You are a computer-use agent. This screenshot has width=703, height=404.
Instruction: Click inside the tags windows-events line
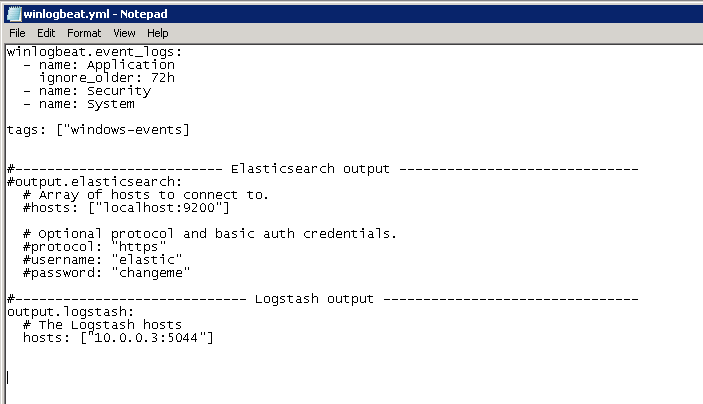click(x=98, y=130)
